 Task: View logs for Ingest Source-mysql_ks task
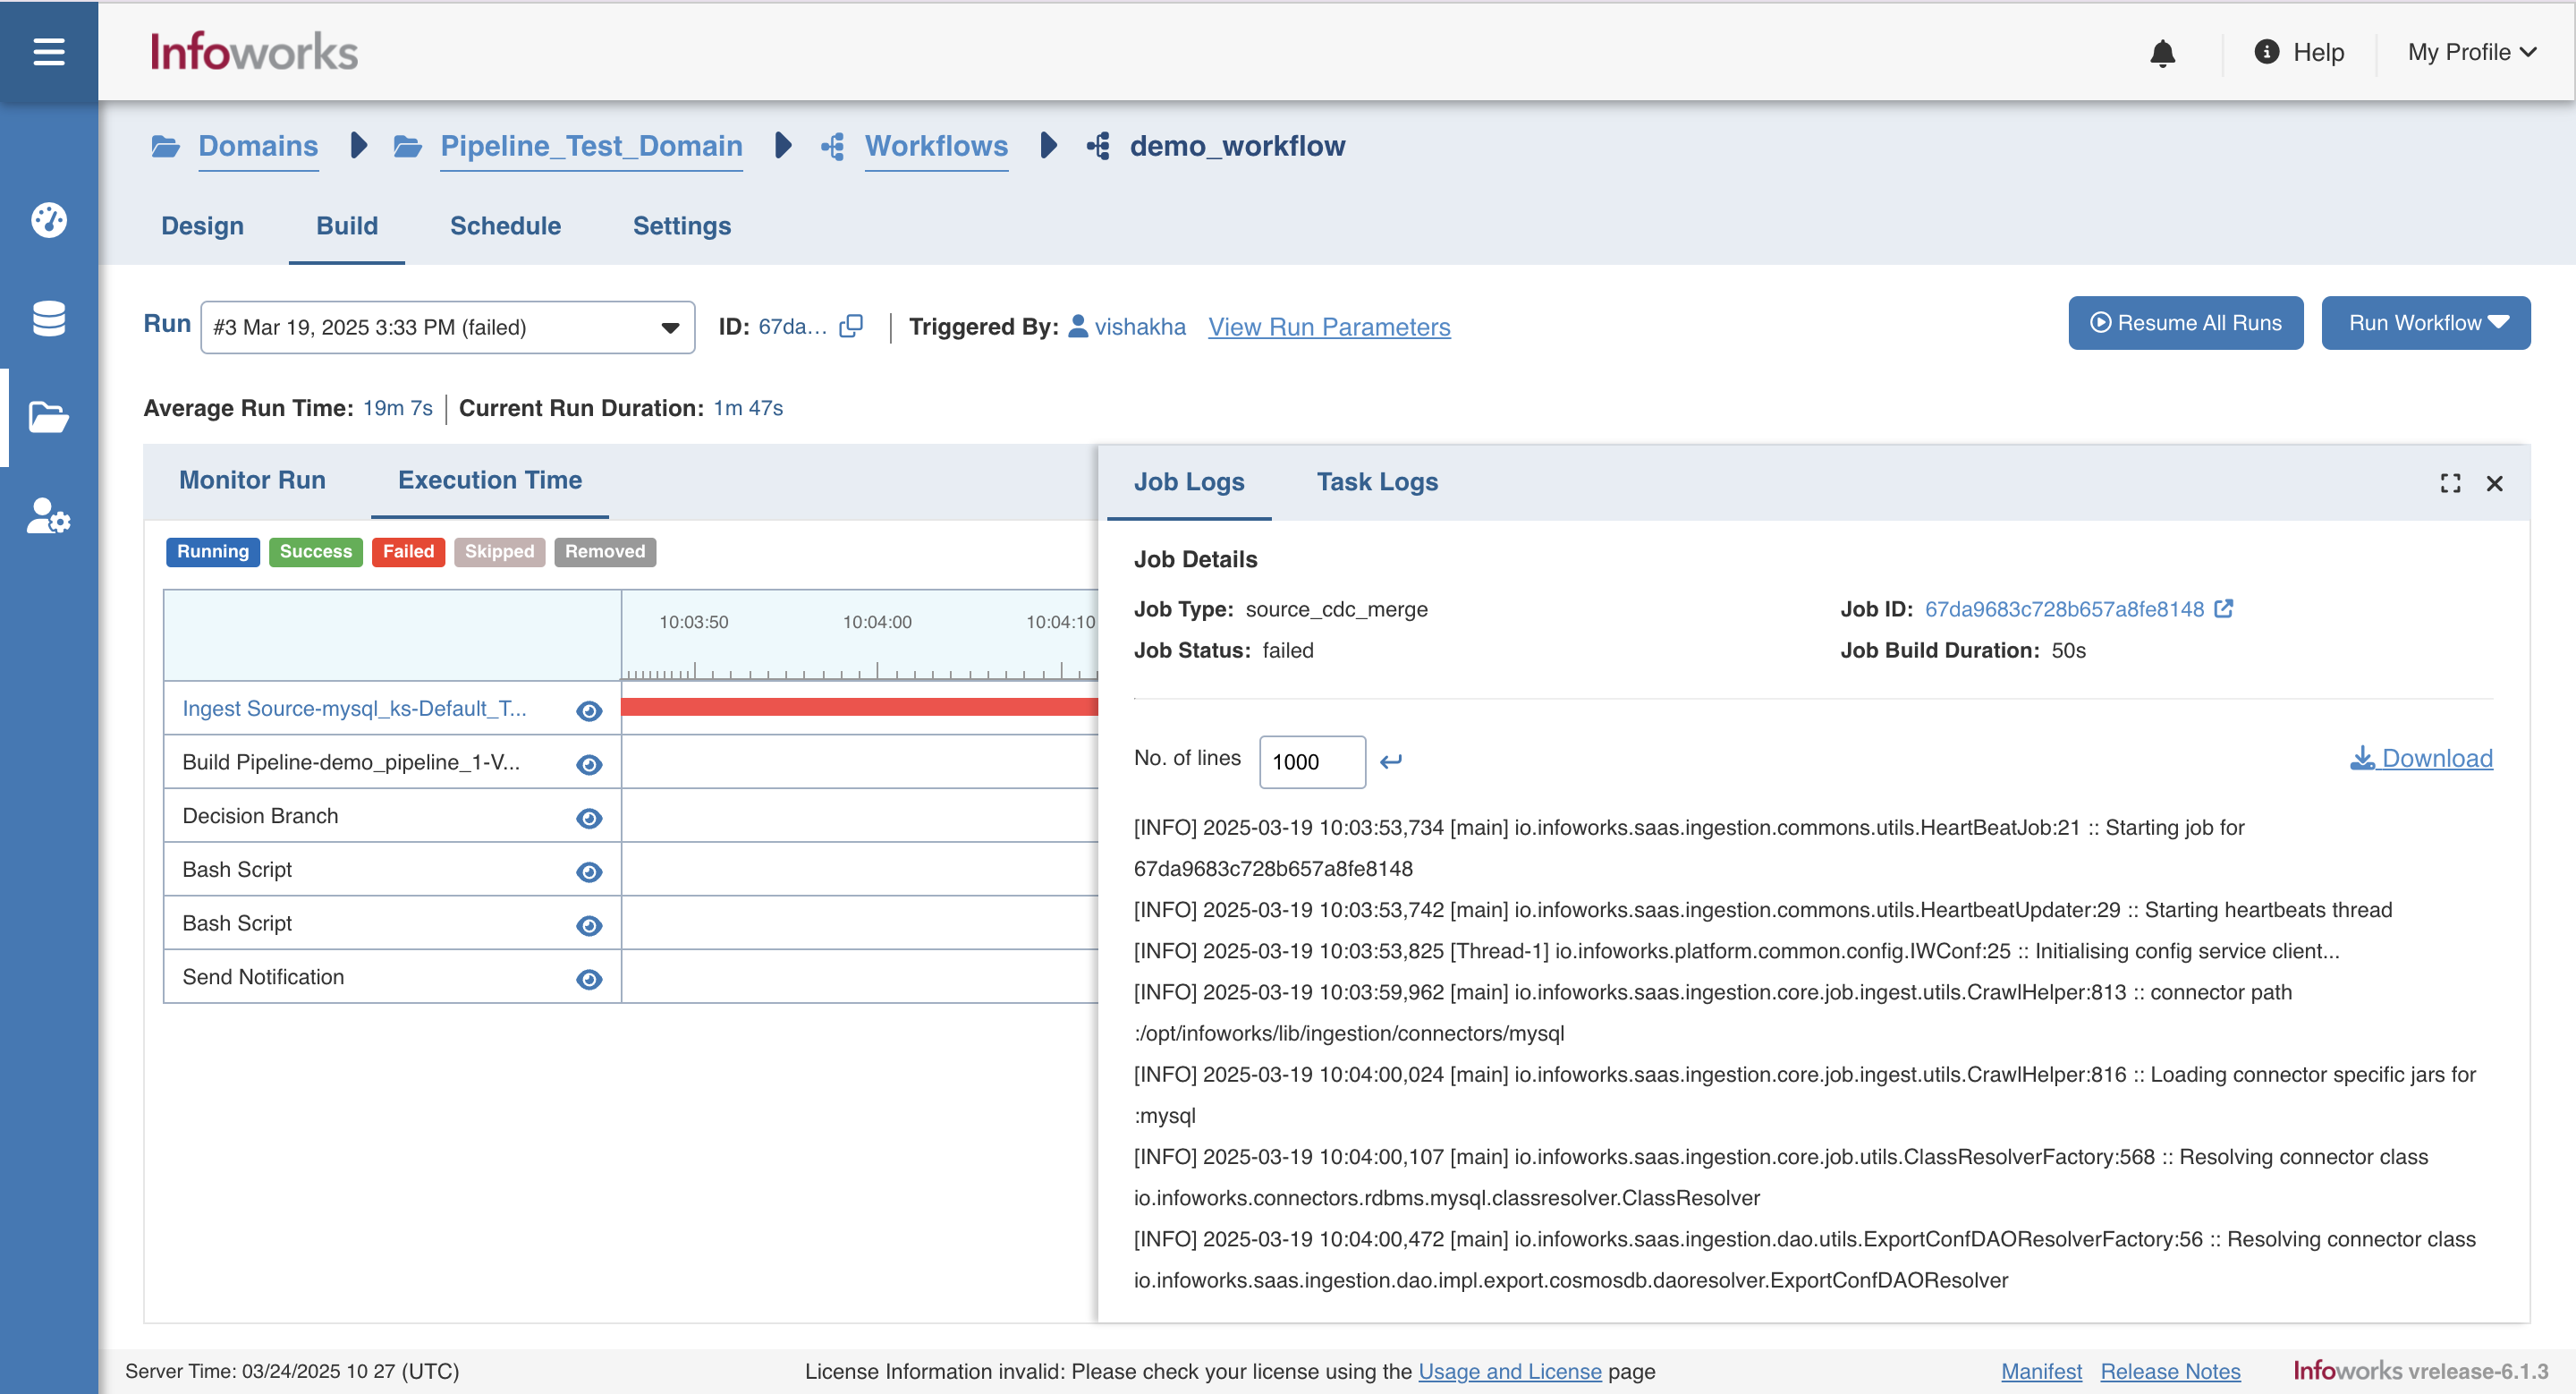click(x=589, y=710)
